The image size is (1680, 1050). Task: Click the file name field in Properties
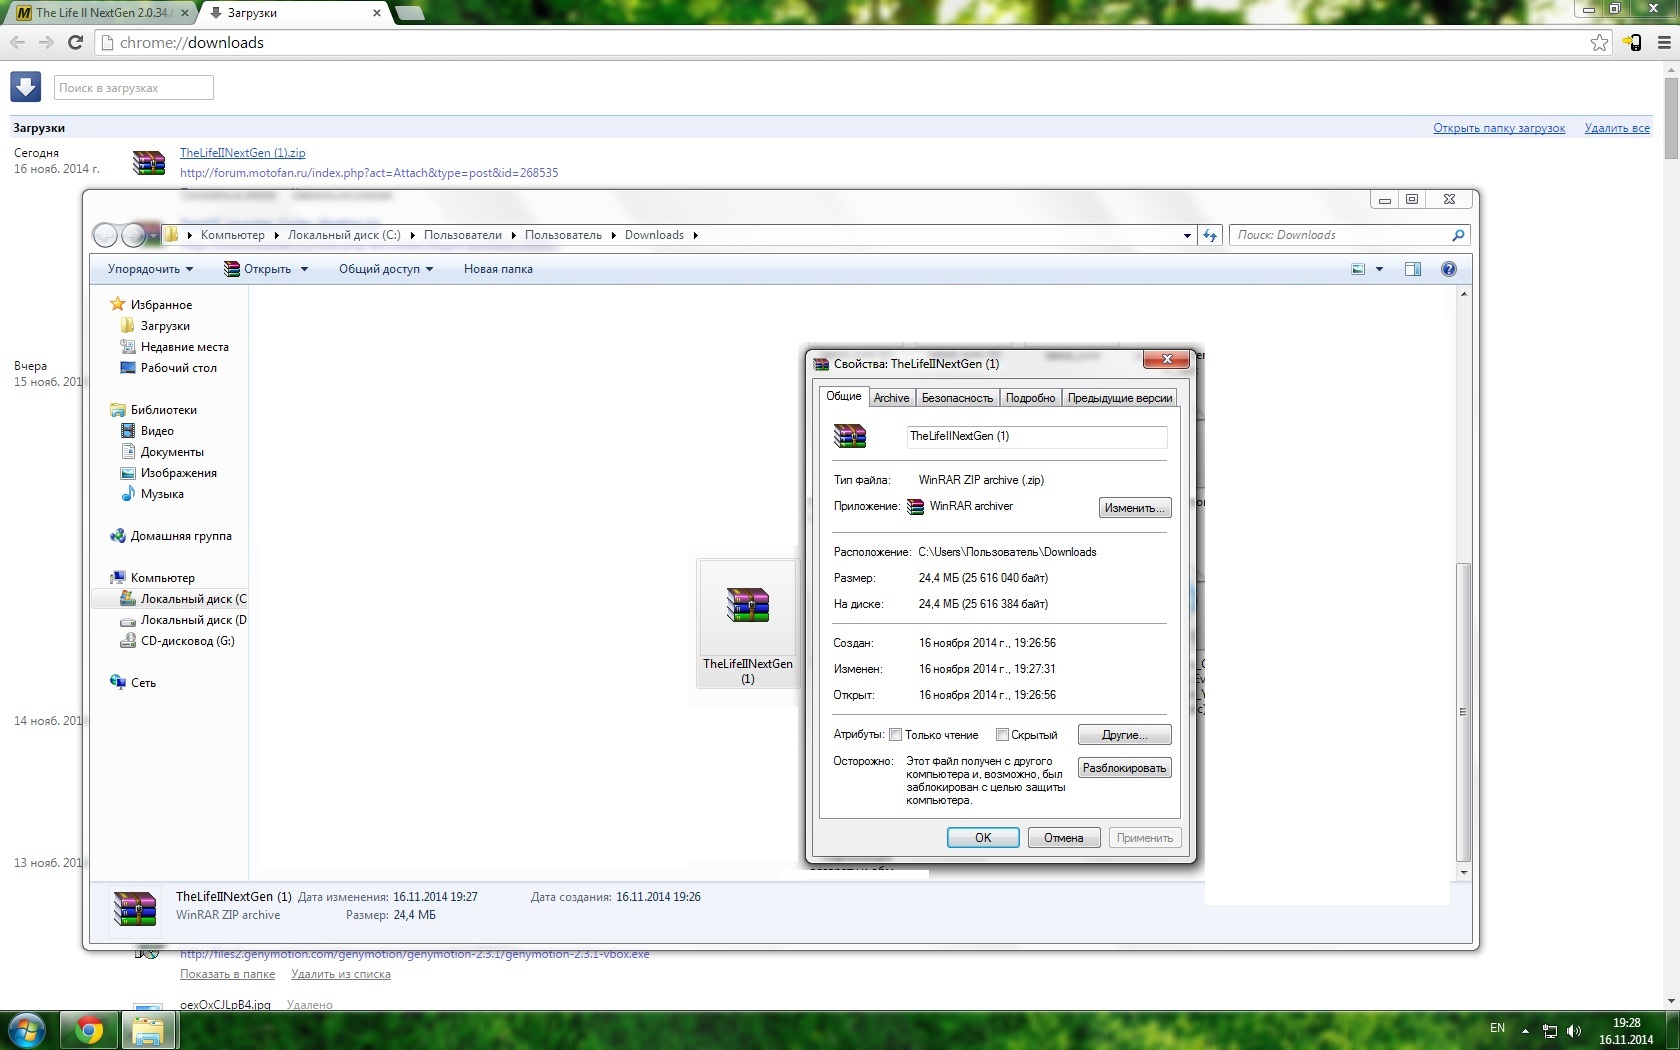click(x=1036, y=436)
